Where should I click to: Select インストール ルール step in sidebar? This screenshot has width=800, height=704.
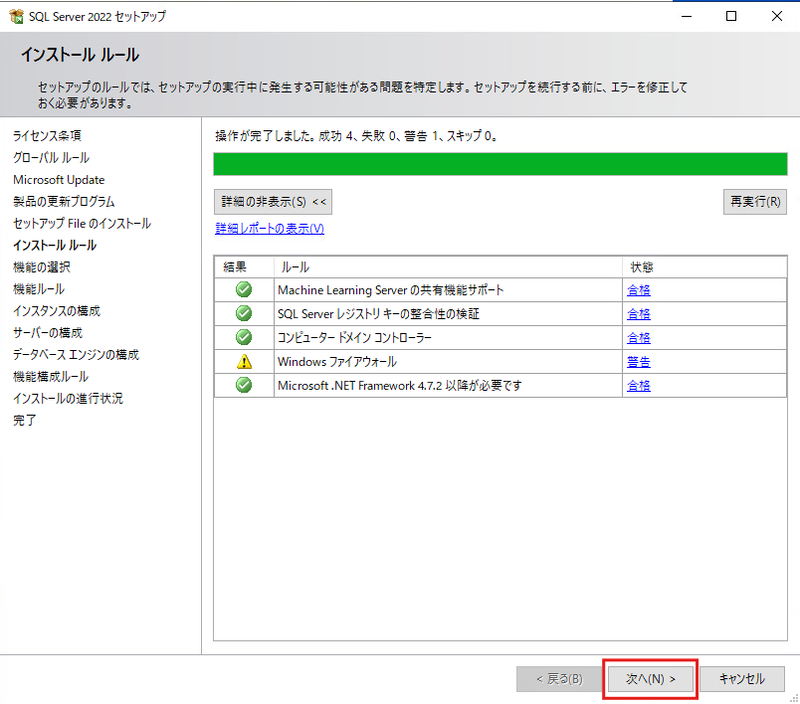point(55,245)
